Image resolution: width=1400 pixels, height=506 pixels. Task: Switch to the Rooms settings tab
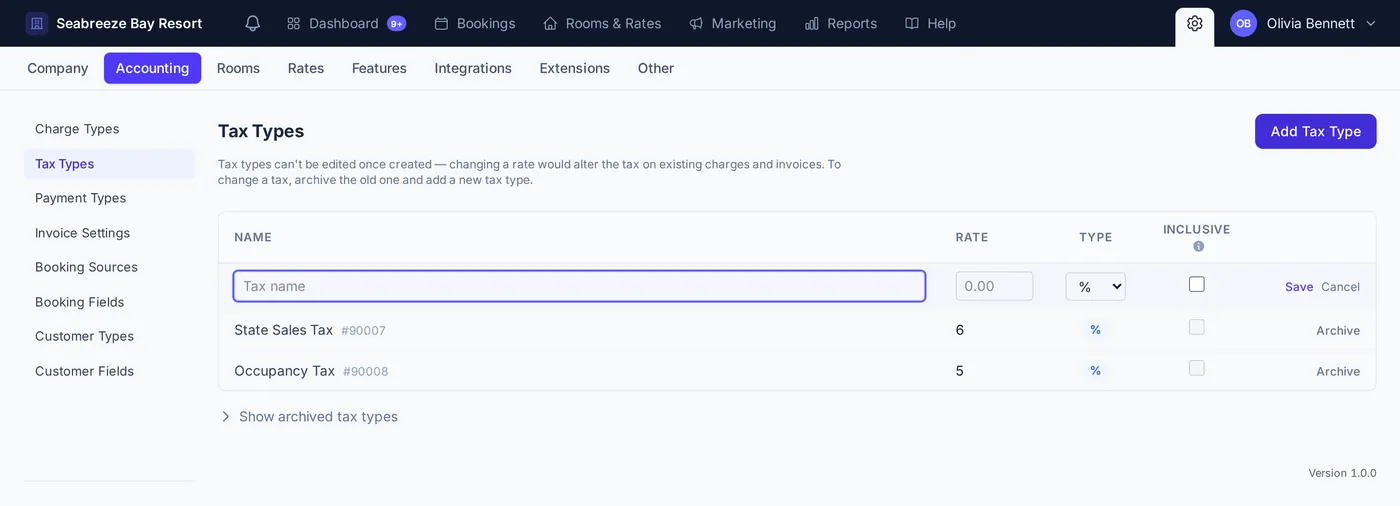[x=238, y=68]
